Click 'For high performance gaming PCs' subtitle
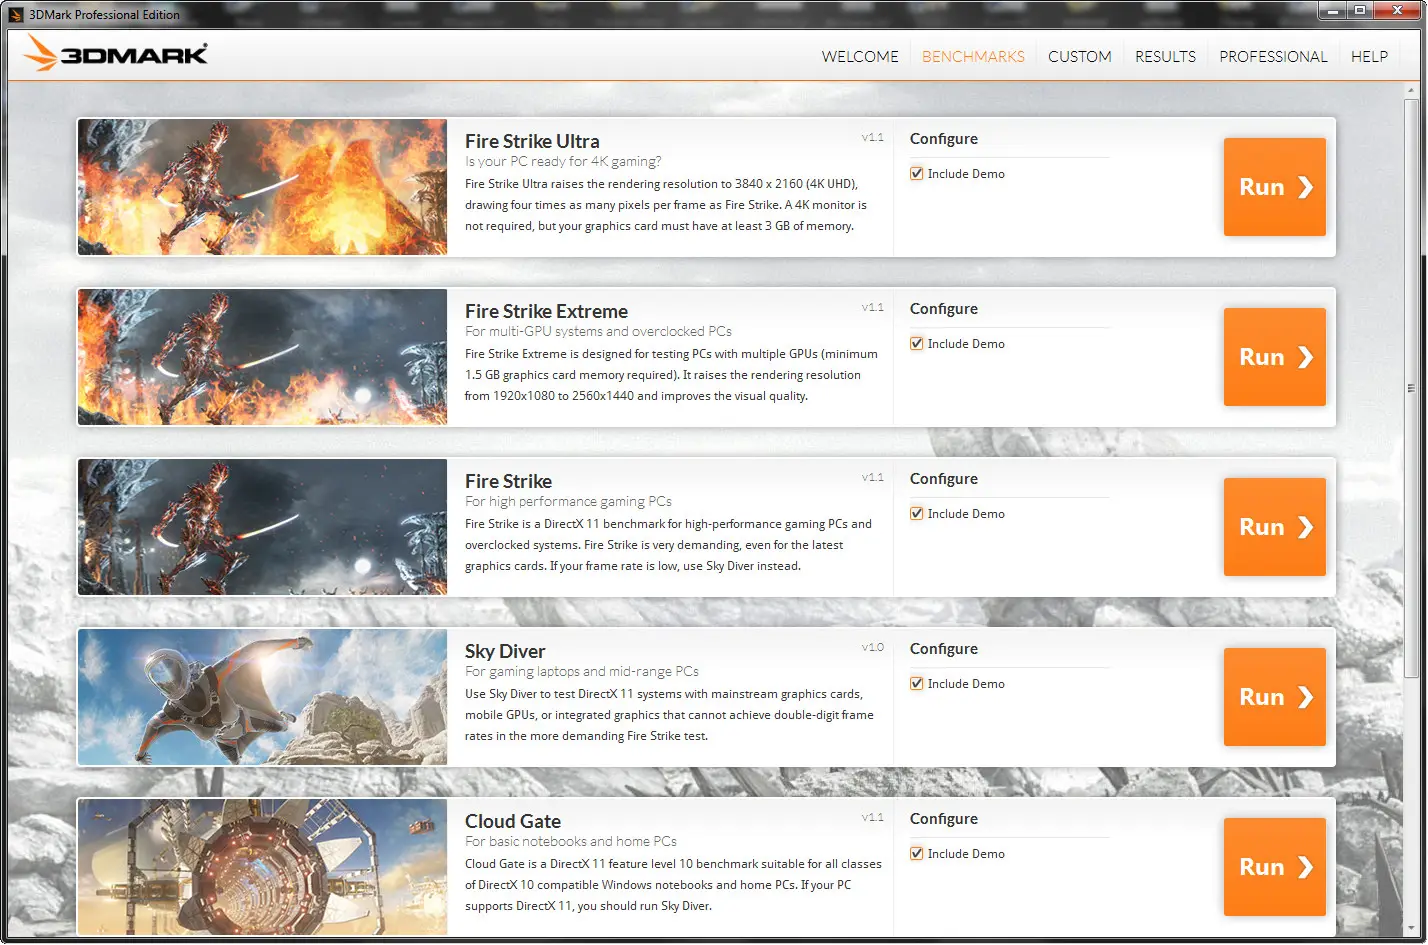The width and height of the screenshot is (1428, 945). coord(568,502)
